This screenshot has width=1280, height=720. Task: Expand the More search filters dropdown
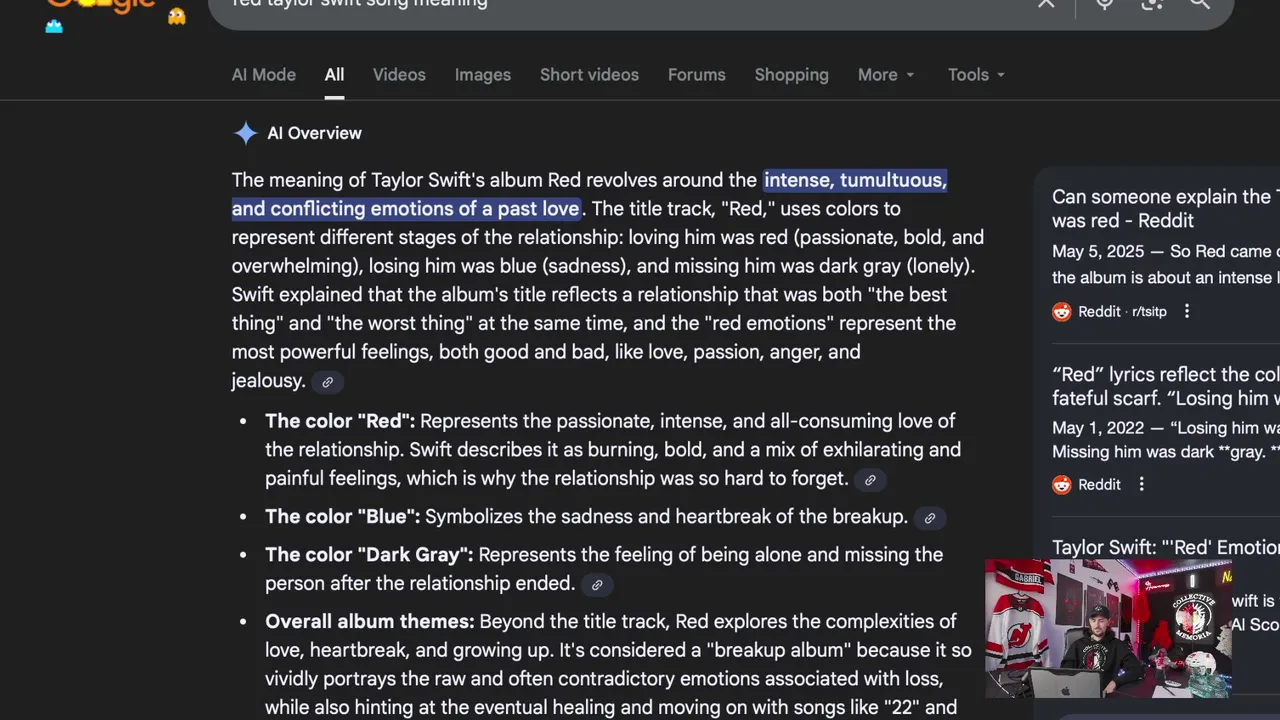[x=886, y=75]
